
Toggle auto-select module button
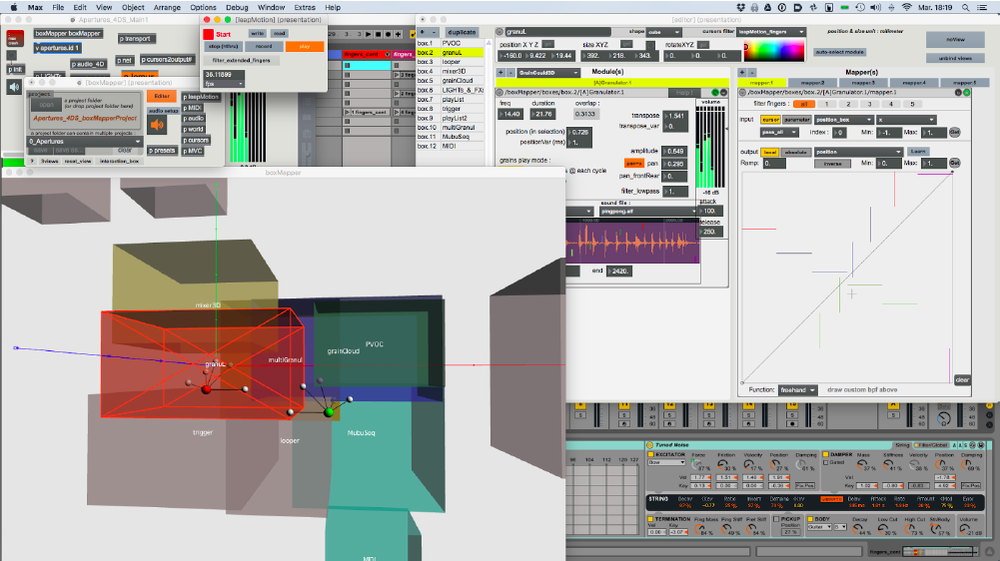point(839,52)
